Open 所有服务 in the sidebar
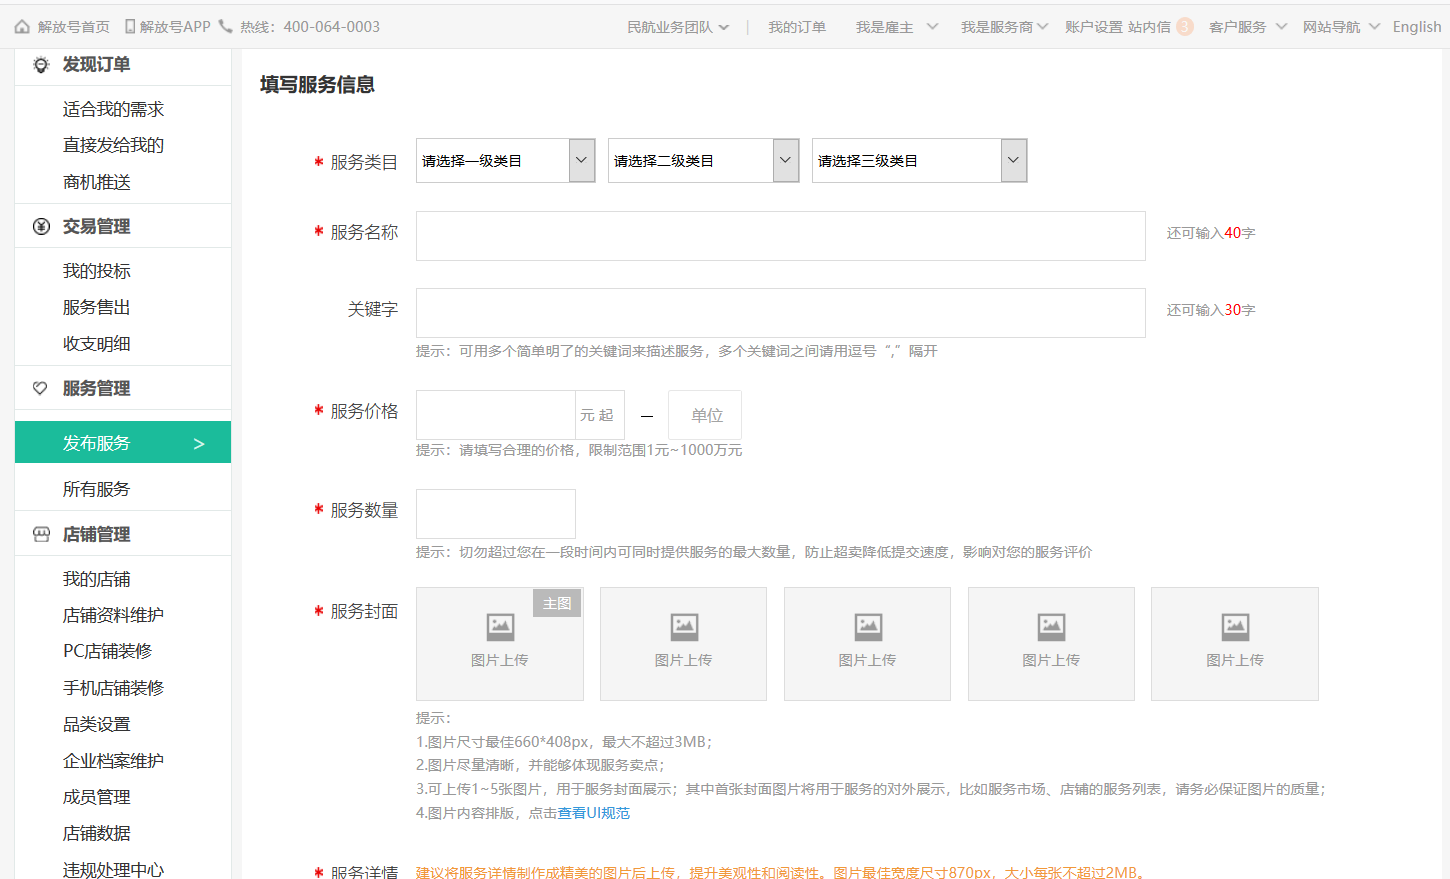The image size is (1450, 879). tap(96, 489)
